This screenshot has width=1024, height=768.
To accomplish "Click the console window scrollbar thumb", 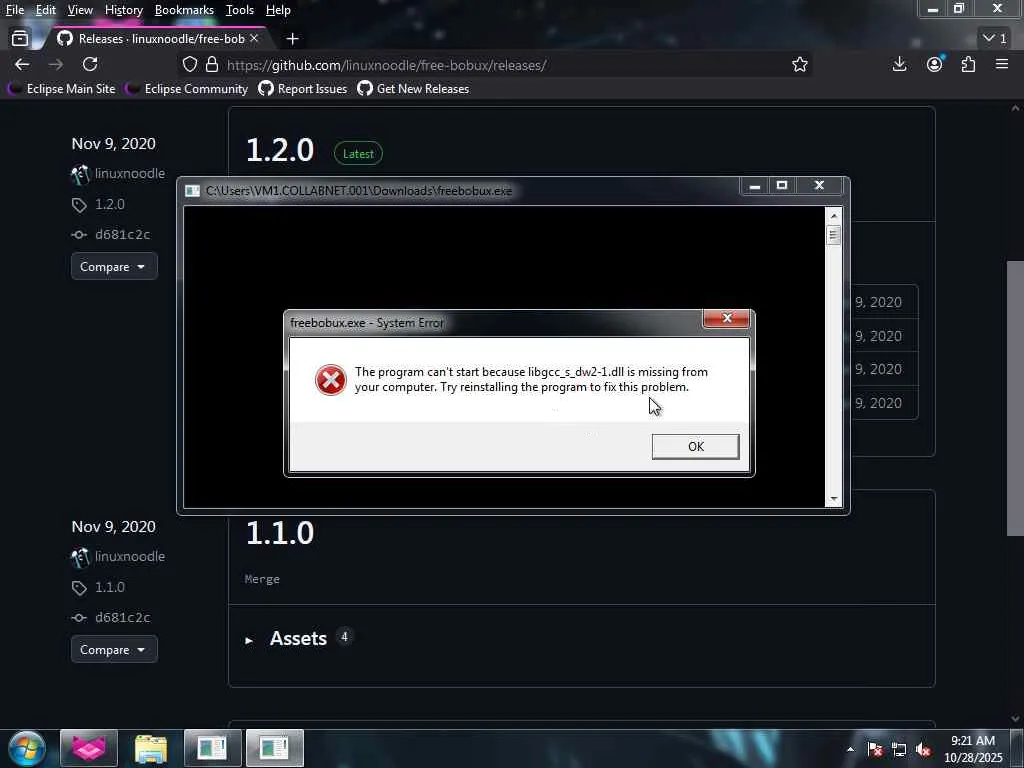I will (833, 234).
